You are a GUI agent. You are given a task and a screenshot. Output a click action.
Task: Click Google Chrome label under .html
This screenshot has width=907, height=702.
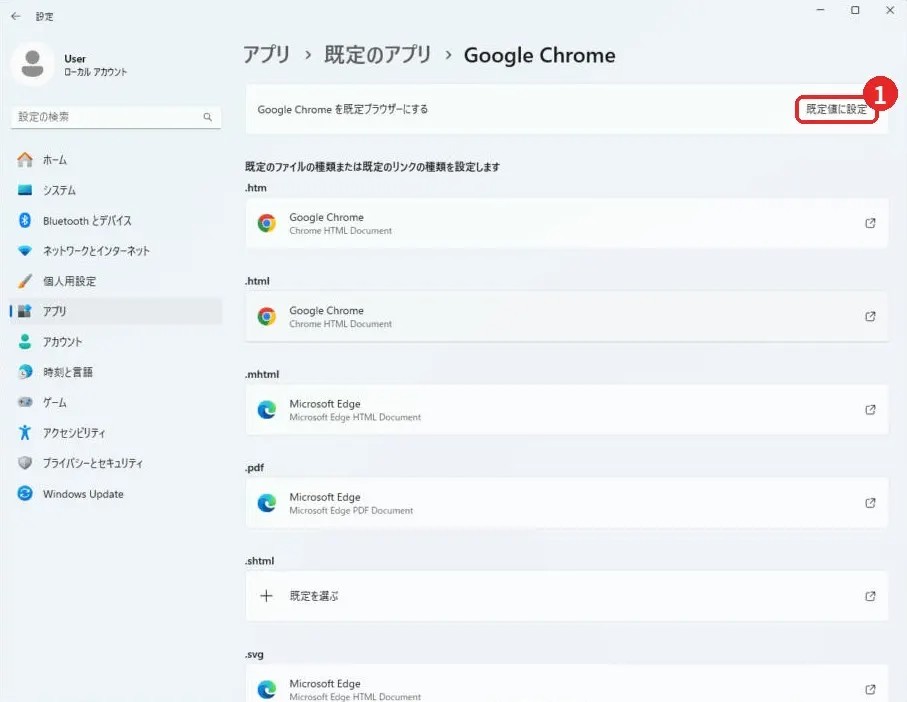(326, 311)
